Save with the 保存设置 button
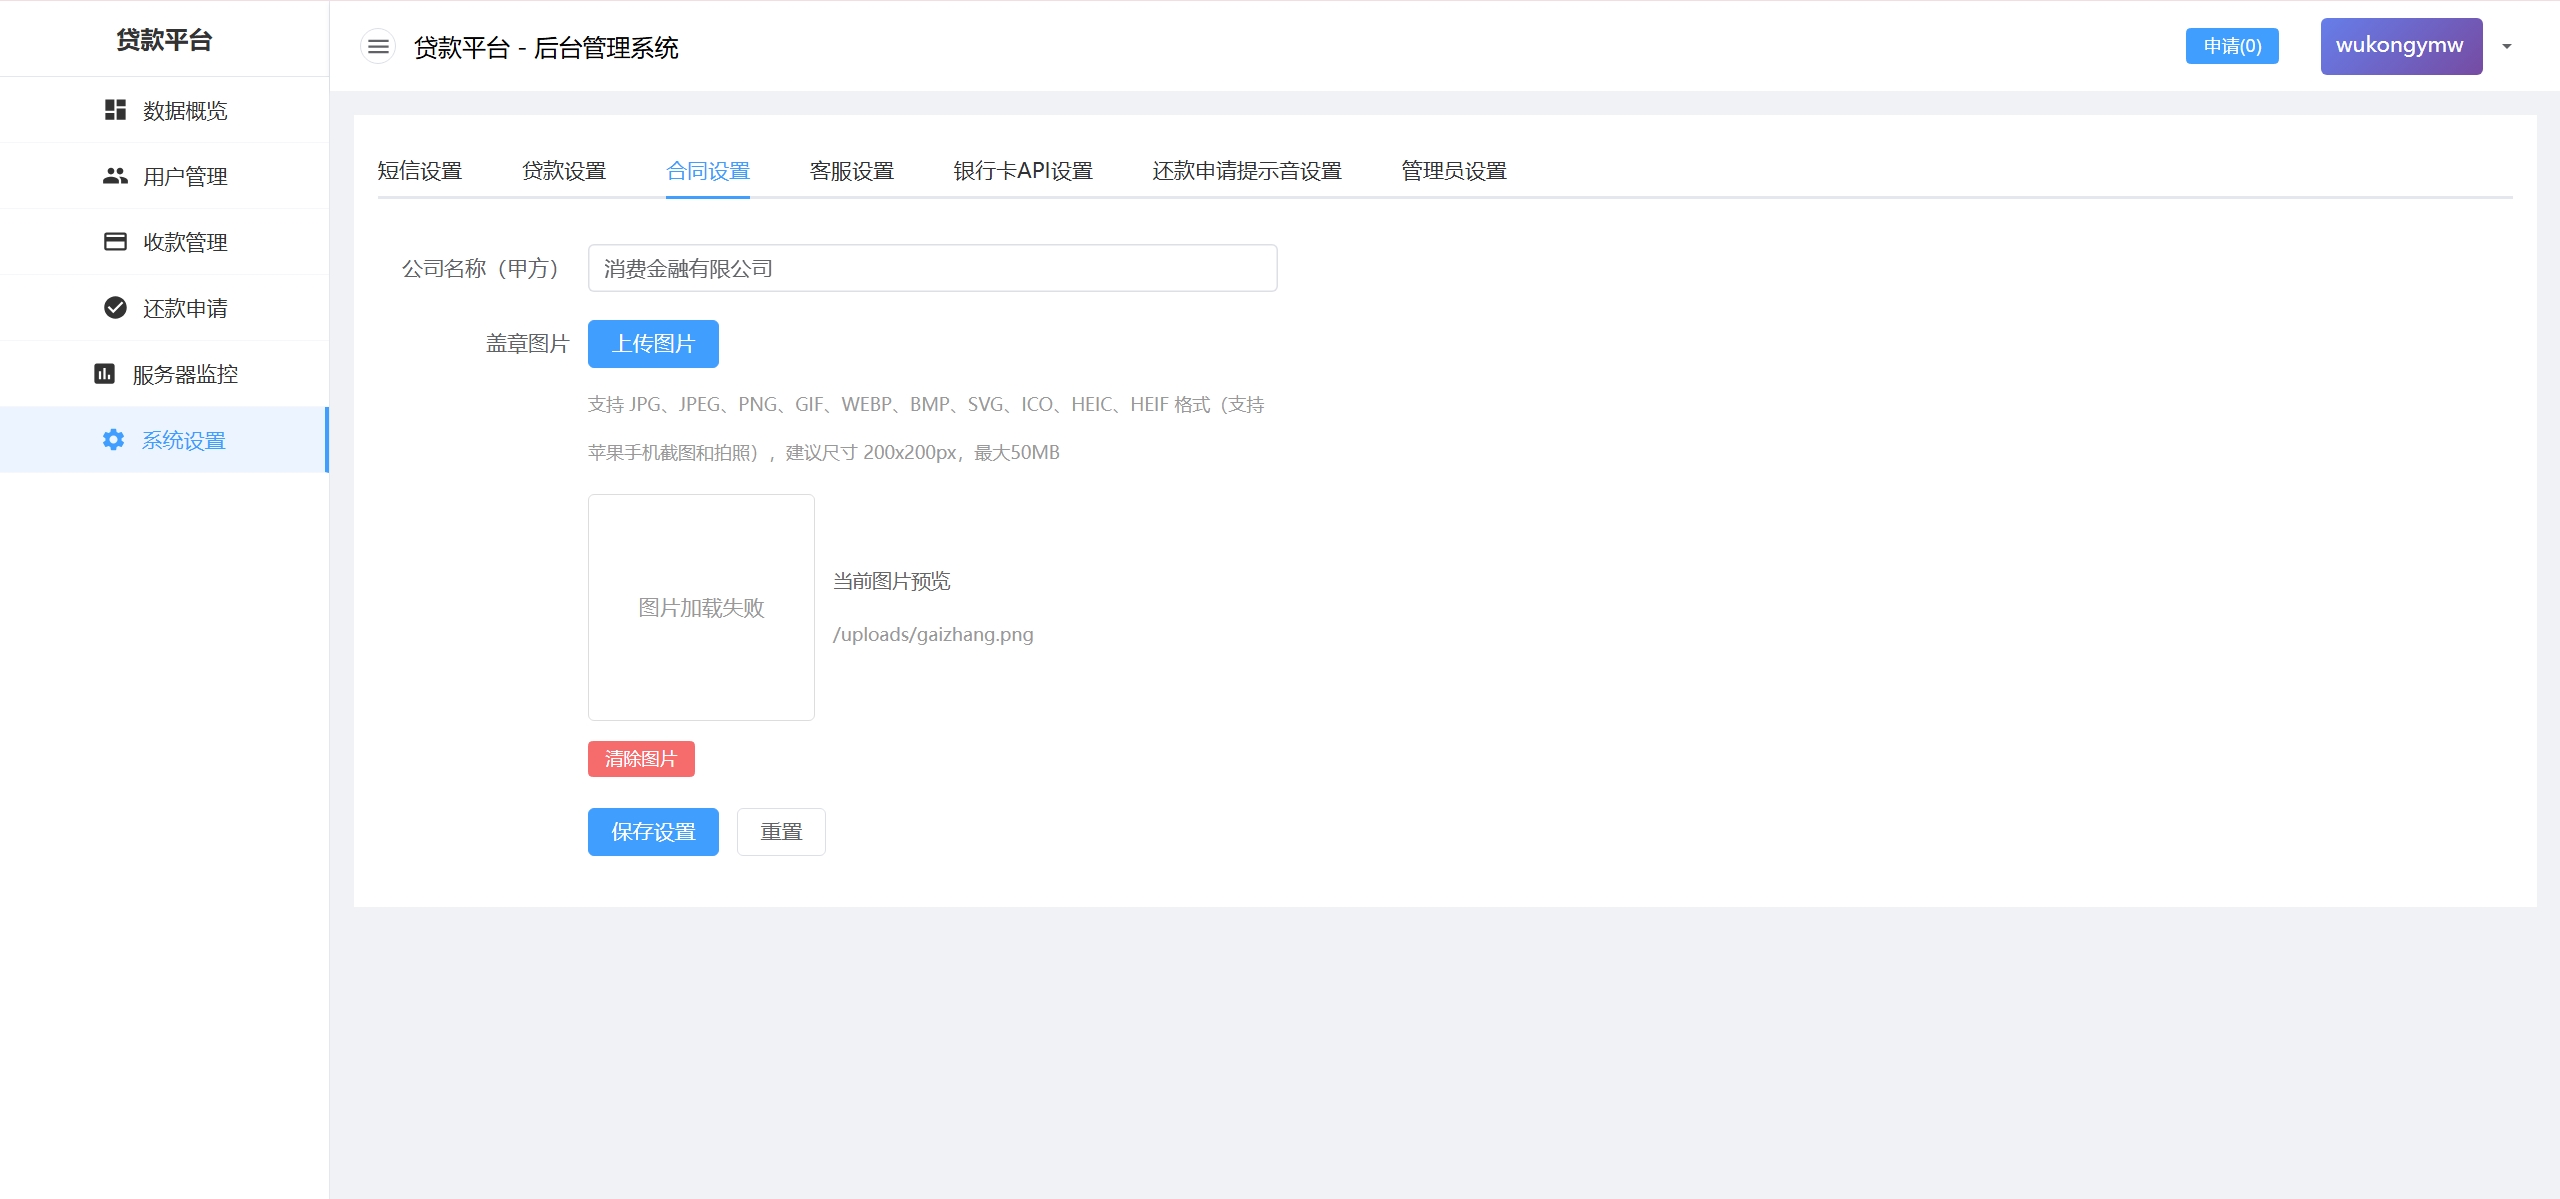Viewport: 2560px width, 1199px height. [x=653, y=832]
